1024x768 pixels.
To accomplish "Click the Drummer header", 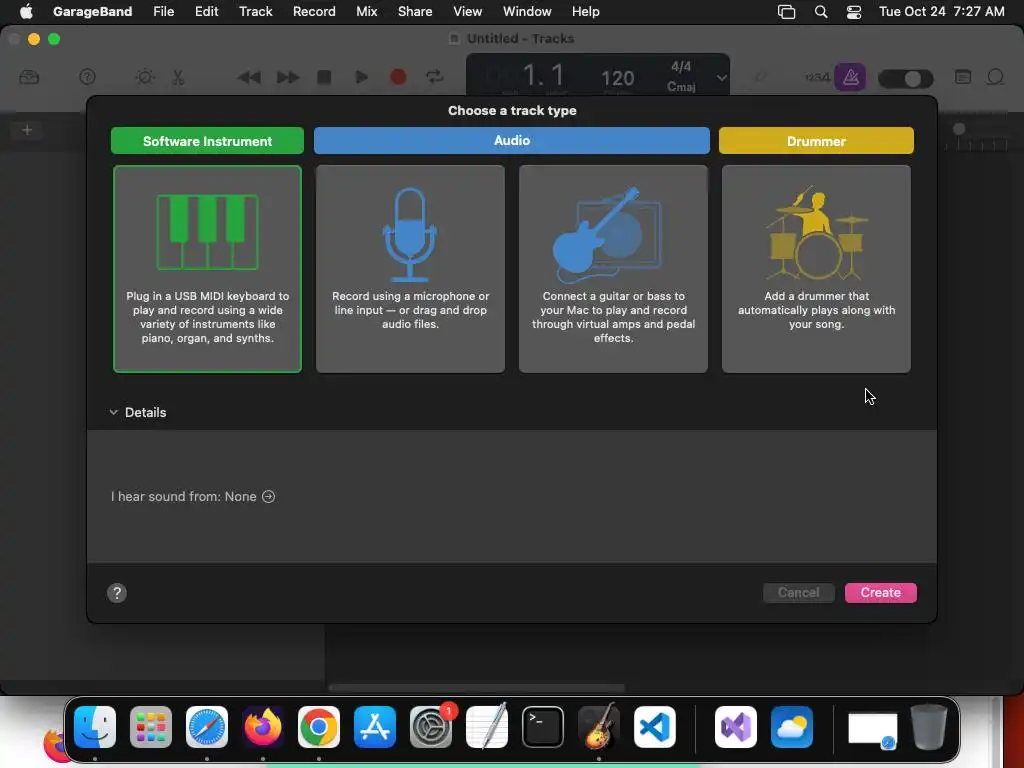I will [816, 141].
